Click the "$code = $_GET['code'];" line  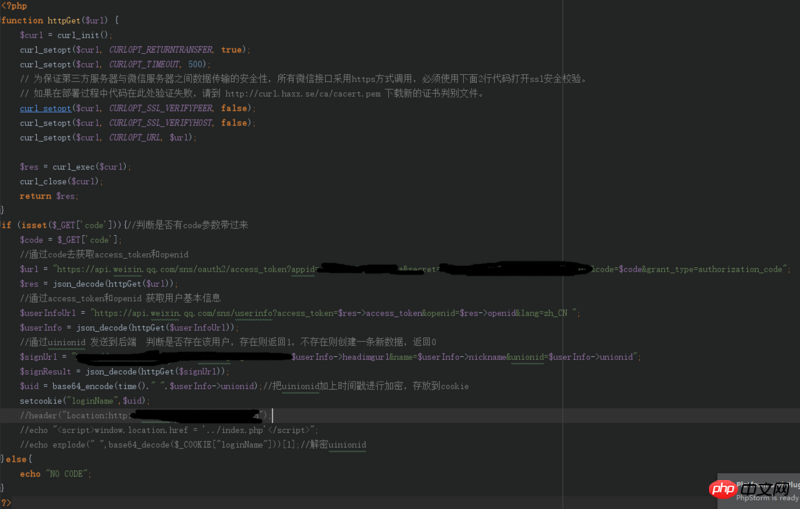[x=70, y=240]
